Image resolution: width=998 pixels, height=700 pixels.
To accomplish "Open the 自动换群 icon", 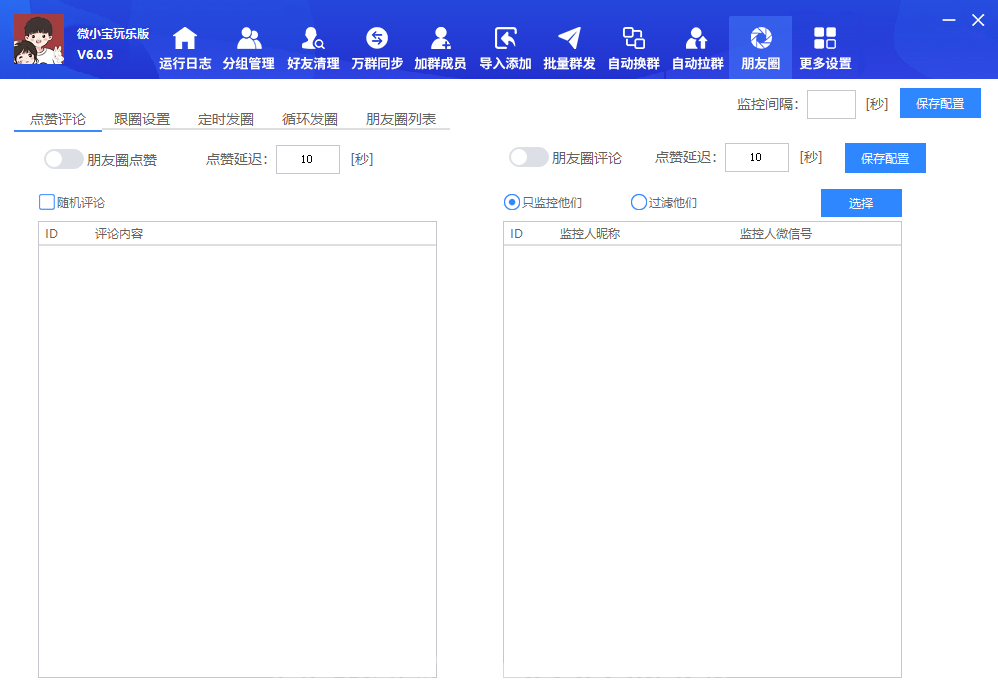I will [x=633, y=39].
